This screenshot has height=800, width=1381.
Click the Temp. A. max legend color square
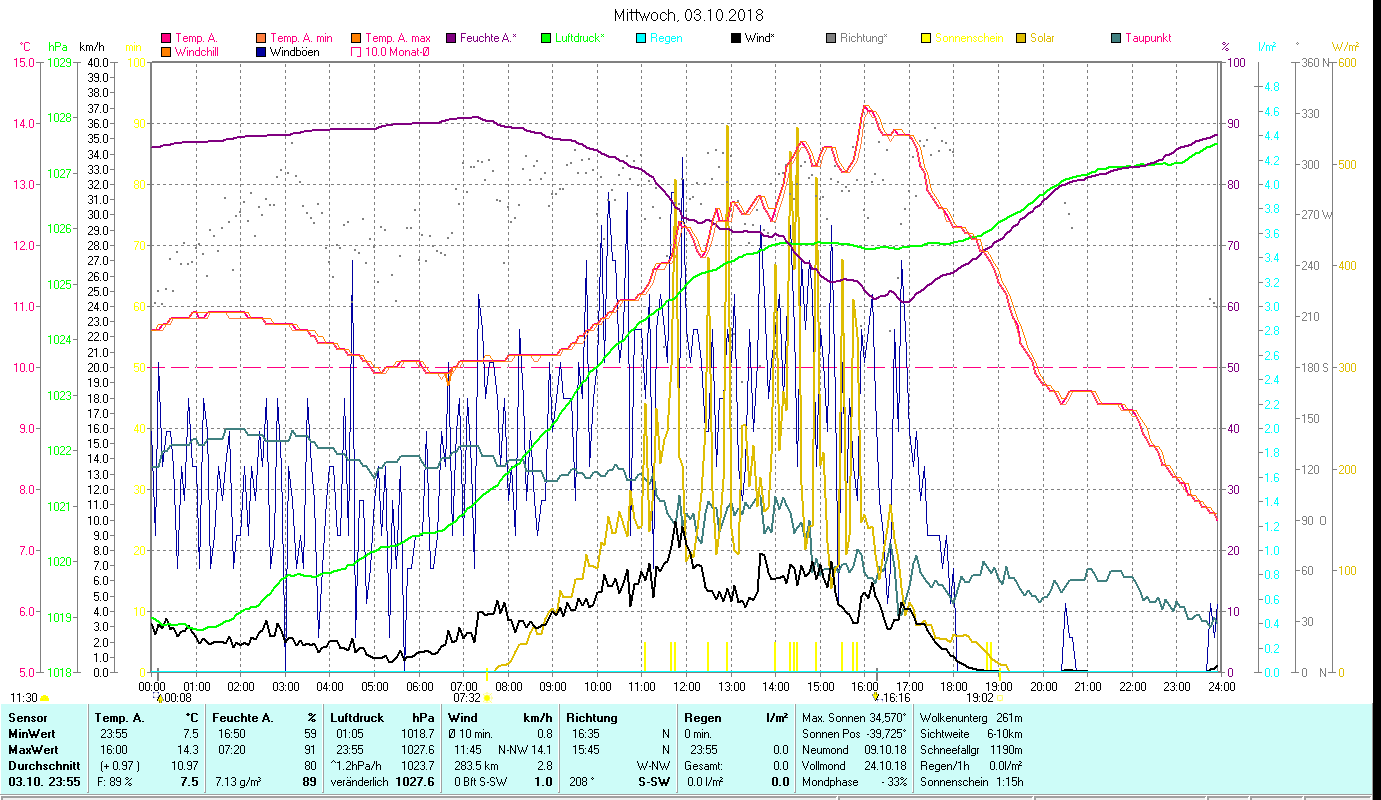(x=356, y=38)
